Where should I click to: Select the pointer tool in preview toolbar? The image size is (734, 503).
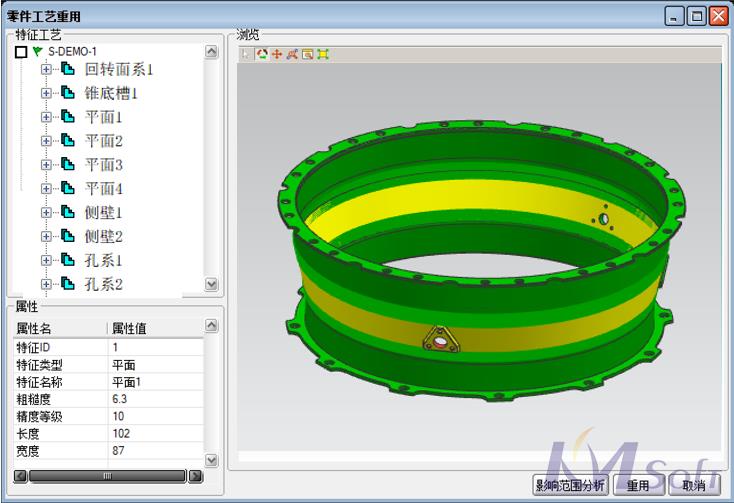point(247,54)
